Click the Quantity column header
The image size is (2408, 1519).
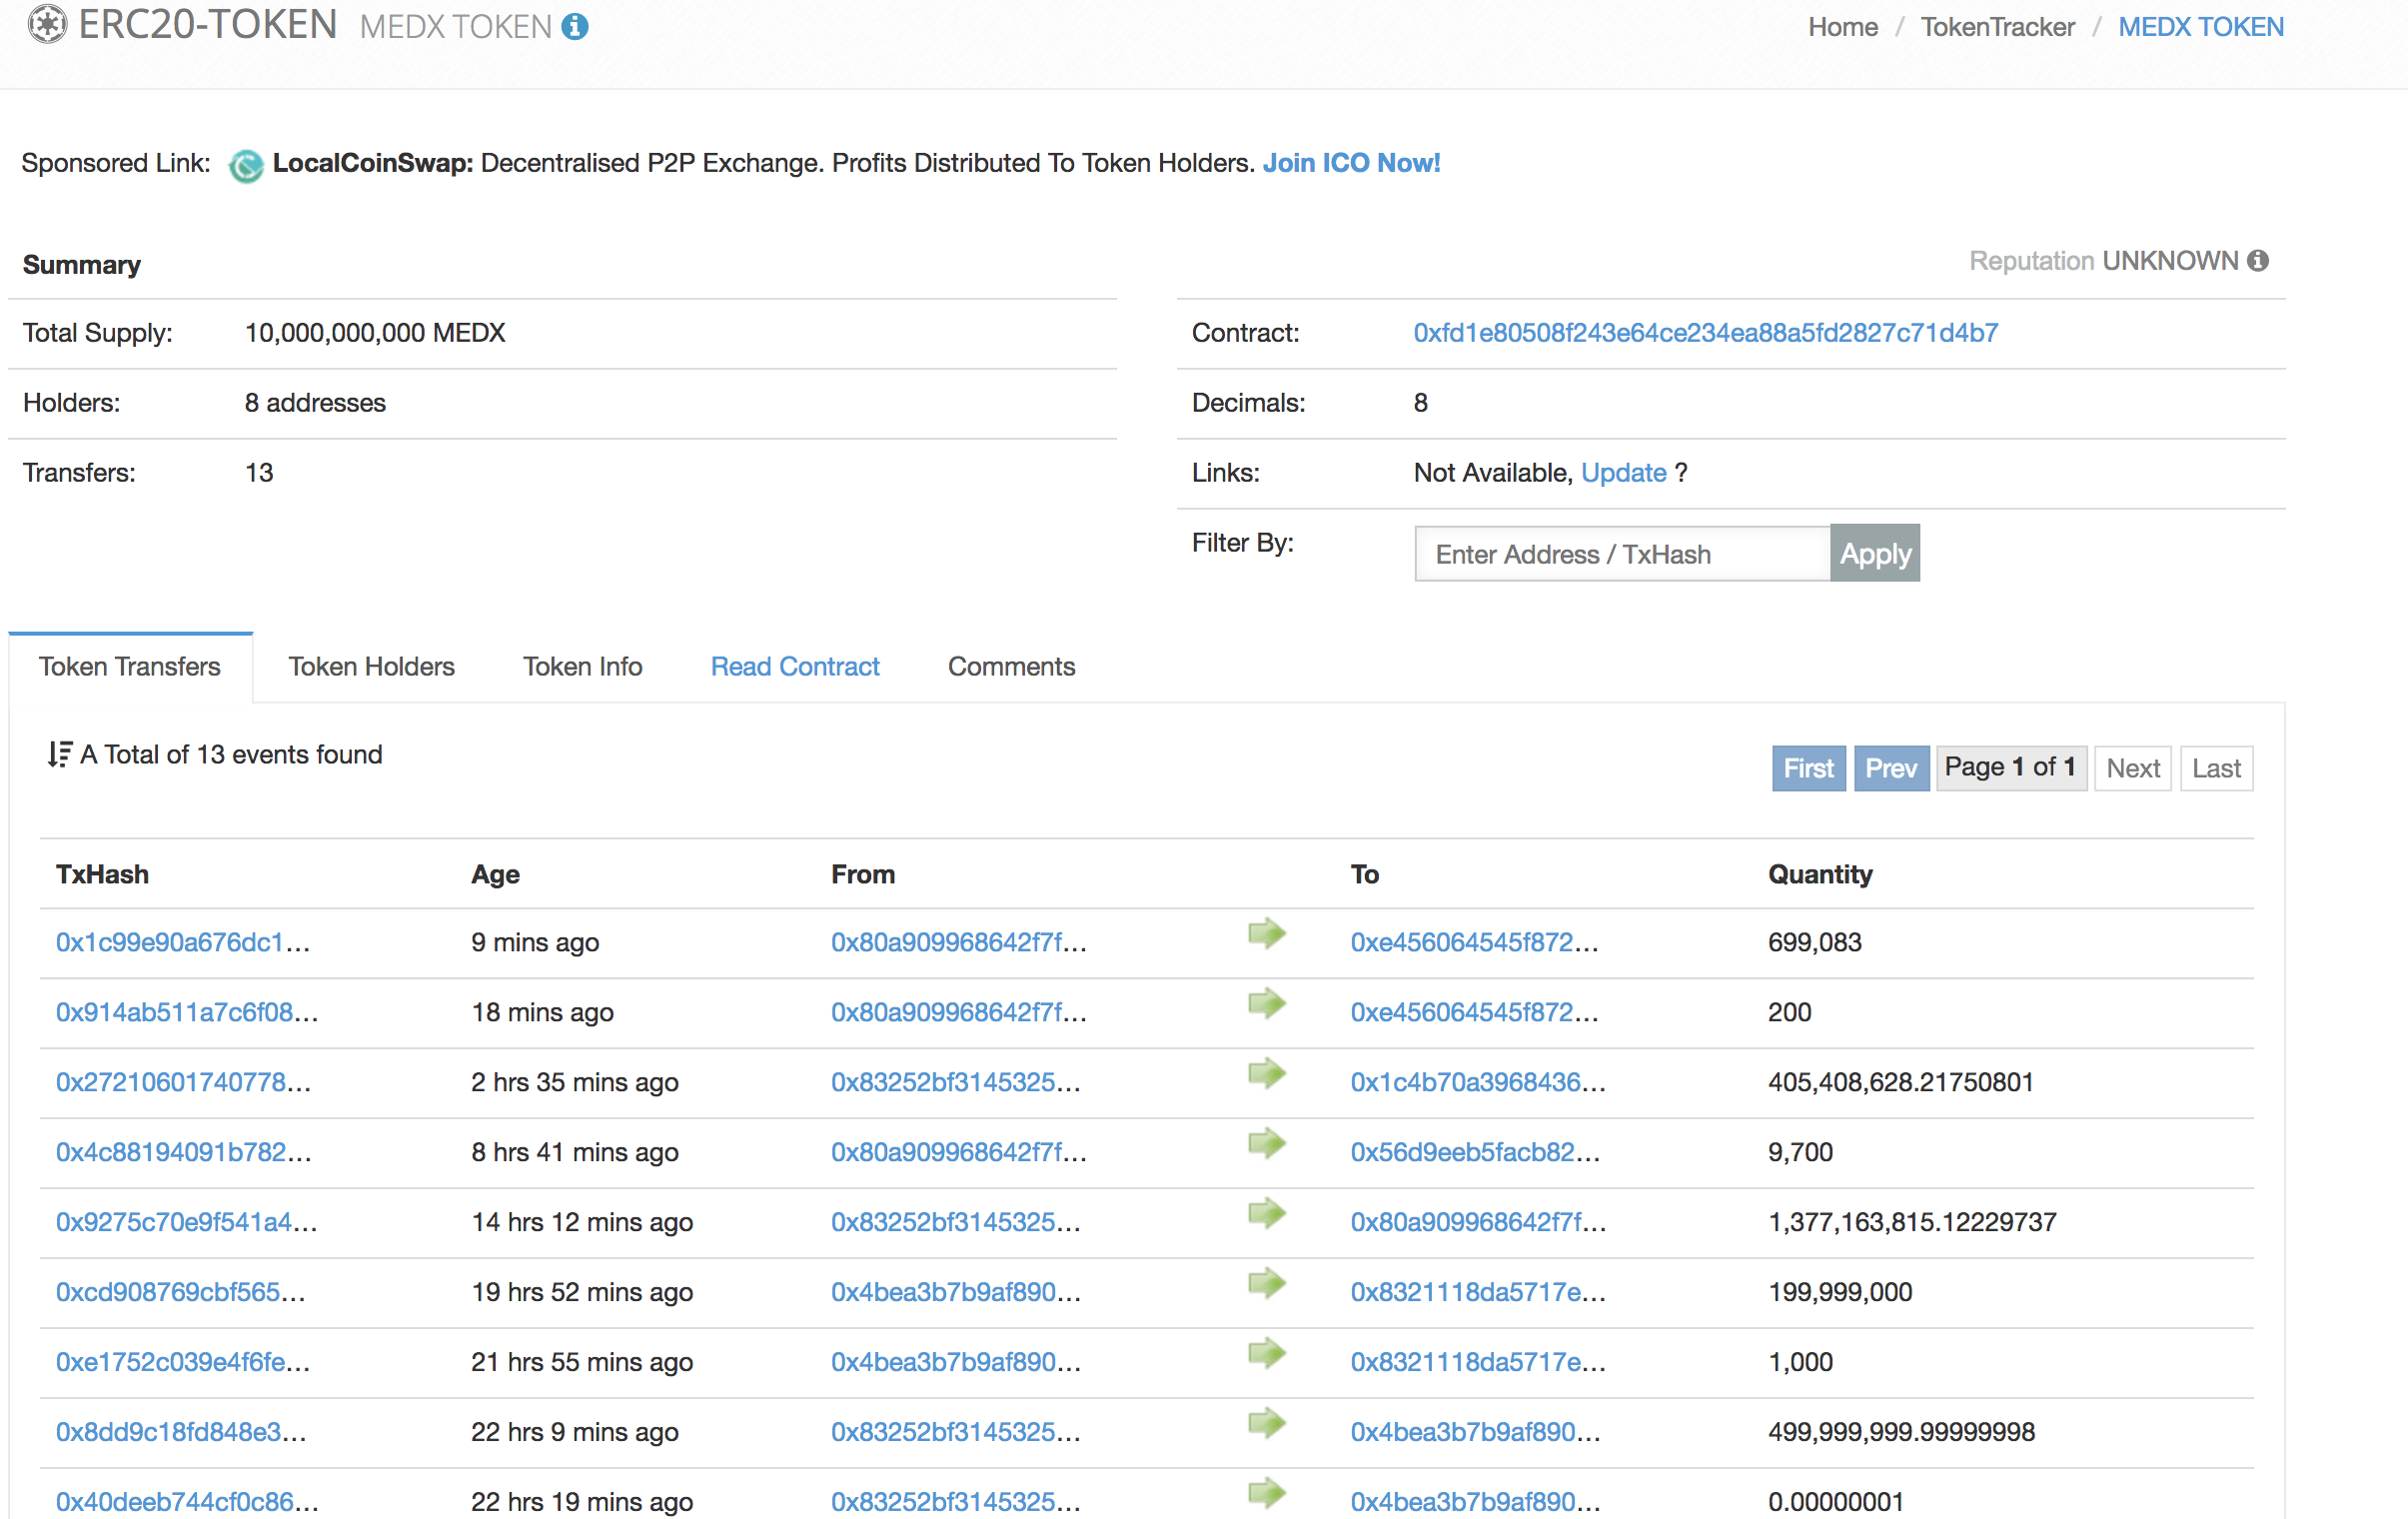[x=1820, y=875]
